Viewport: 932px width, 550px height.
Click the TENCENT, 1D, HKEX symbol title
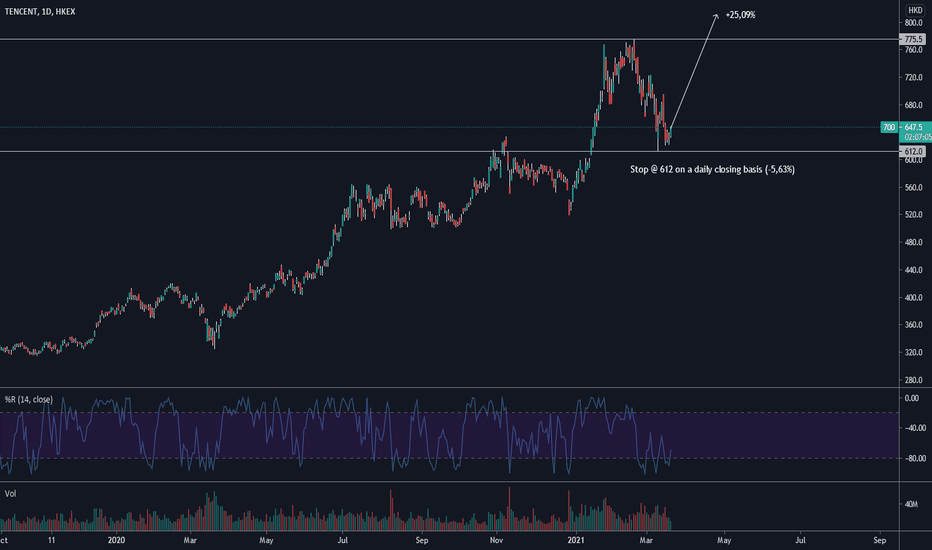[x=40, y=11]
